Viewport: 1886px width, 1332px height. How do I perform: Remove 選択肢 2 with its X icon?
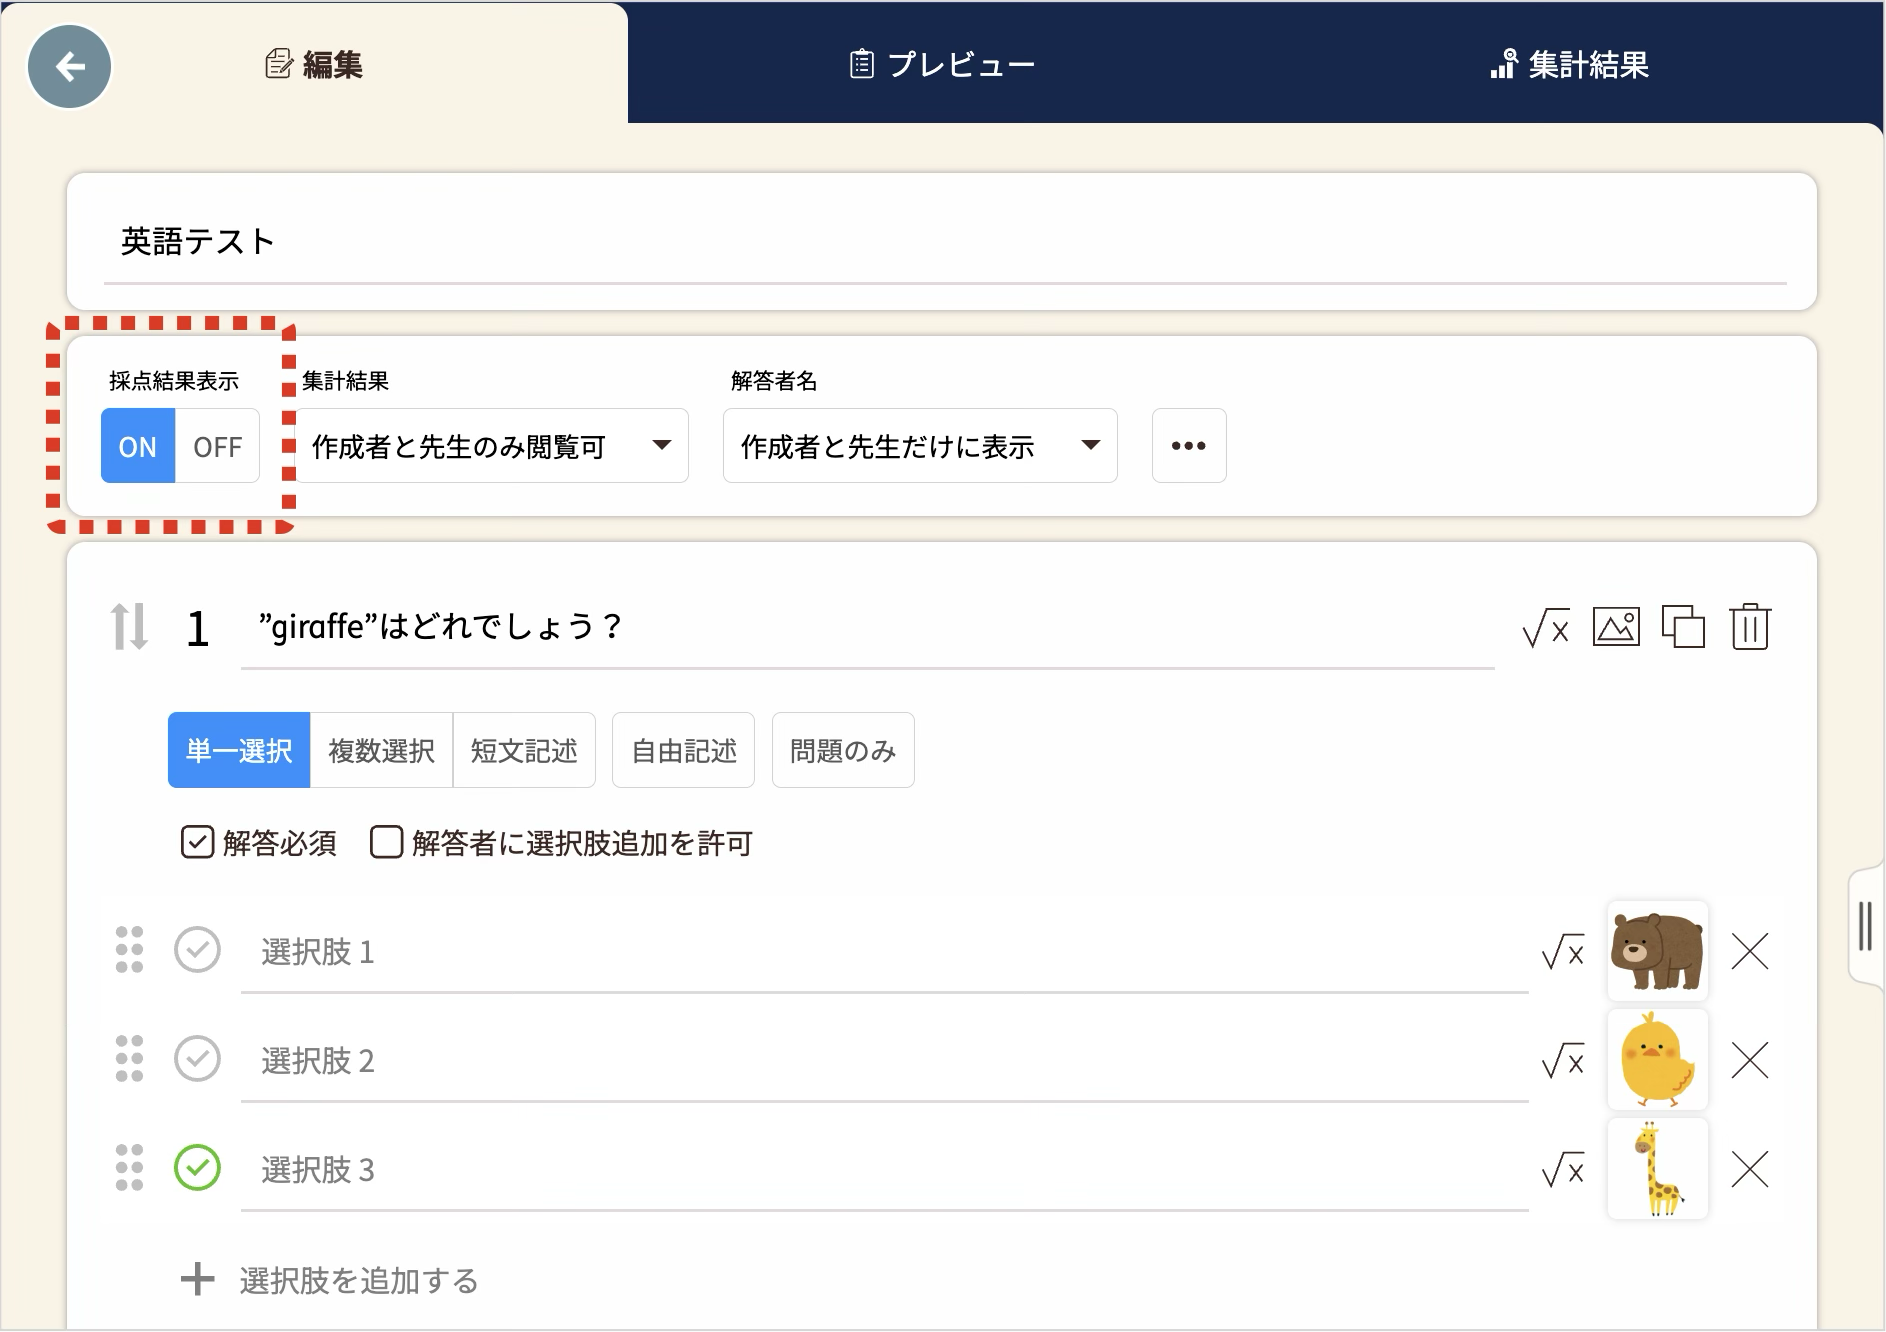click(x=1750, y=1060)
